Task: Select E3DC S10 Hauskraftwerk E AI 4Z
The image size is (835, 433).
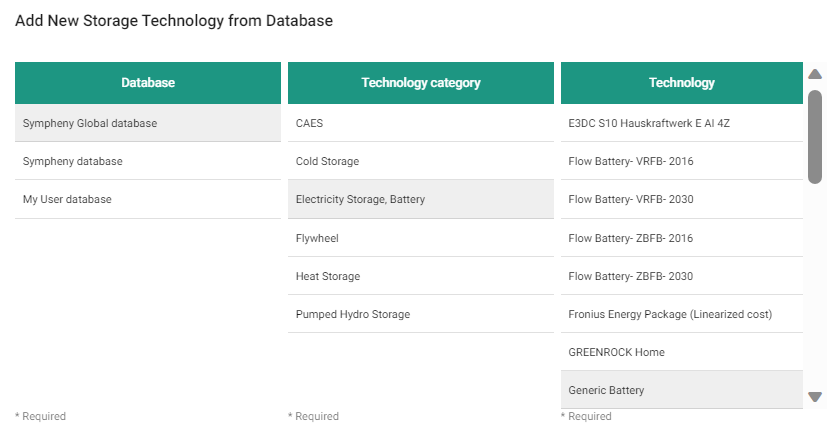Action: 681,123
